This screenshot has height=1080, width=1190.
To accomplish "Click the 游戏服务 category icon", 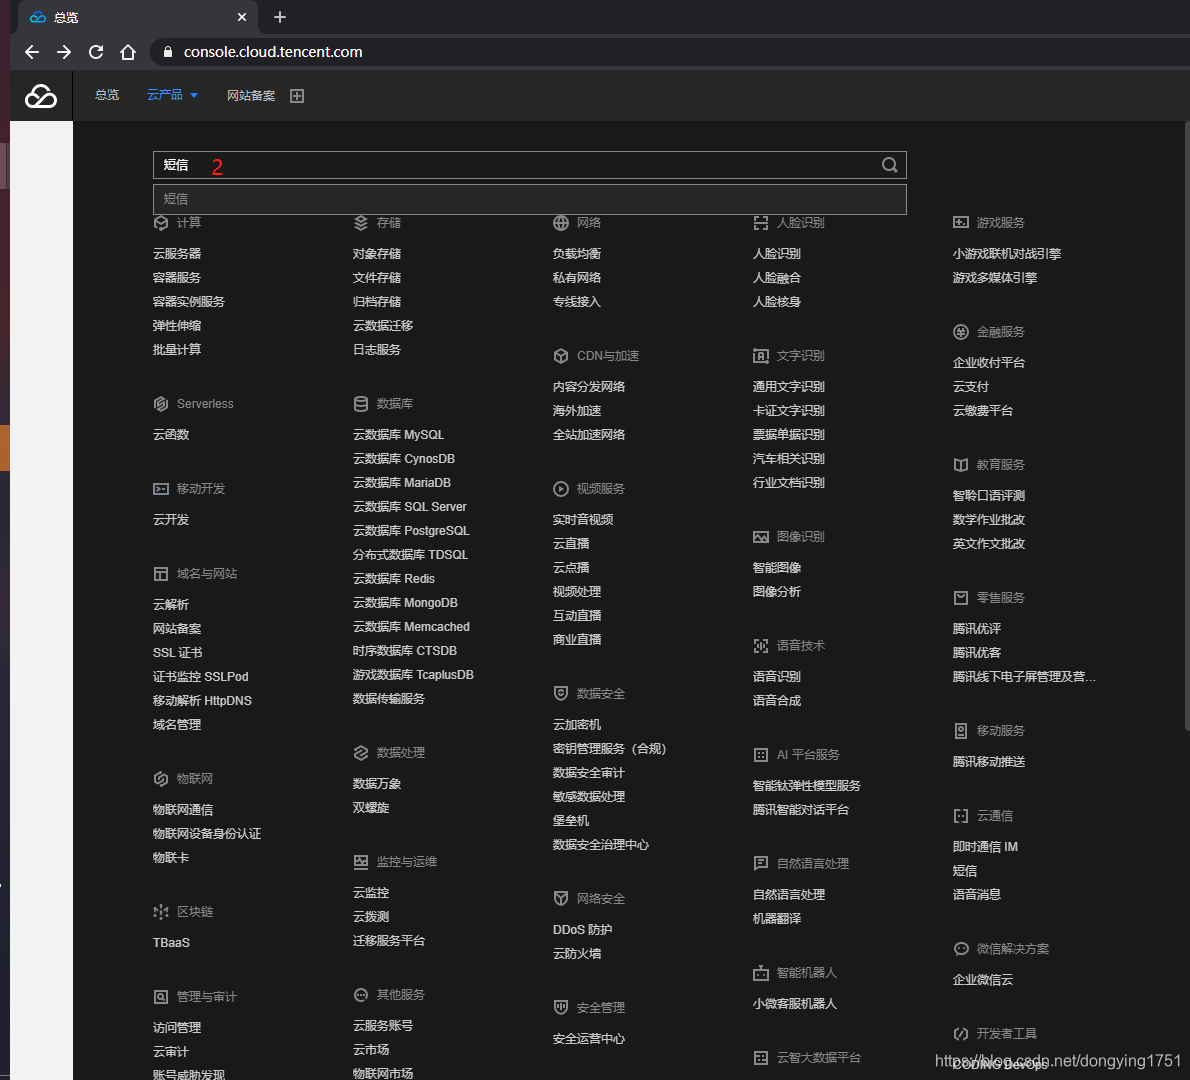I will (961, 222).
